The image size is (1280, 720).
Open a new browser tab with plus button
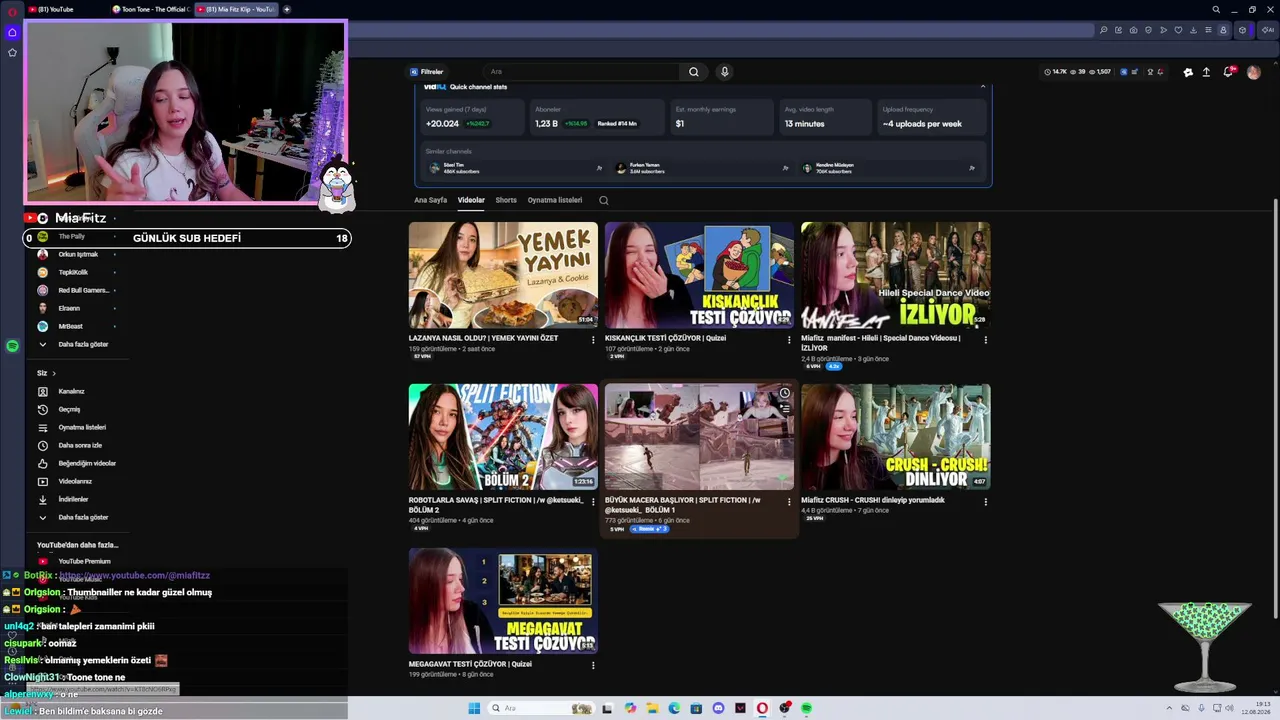(287, 9)
